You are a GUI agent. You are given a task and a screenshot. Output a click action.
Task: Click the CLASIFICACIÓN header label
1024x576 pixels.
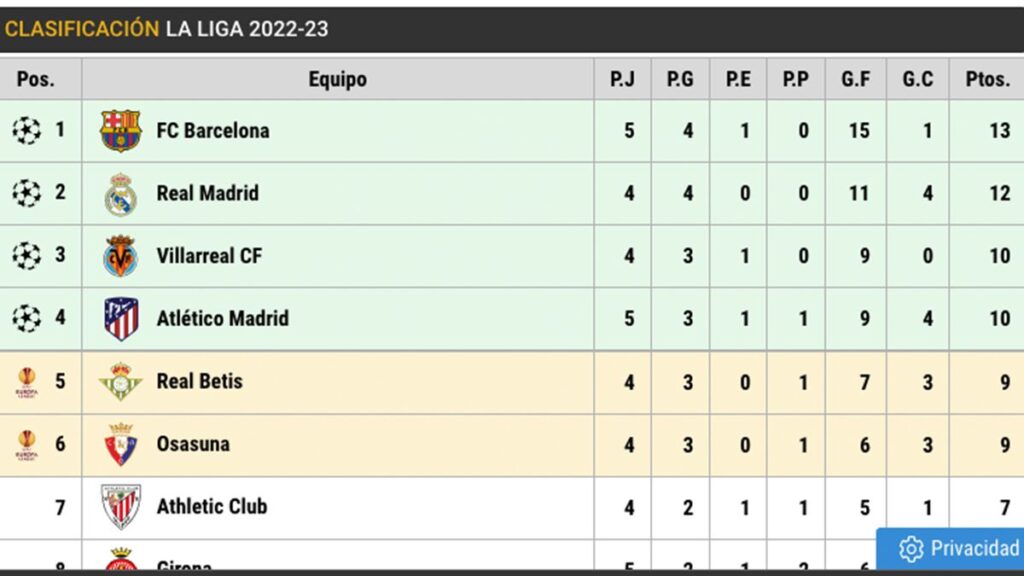[80, 29]
